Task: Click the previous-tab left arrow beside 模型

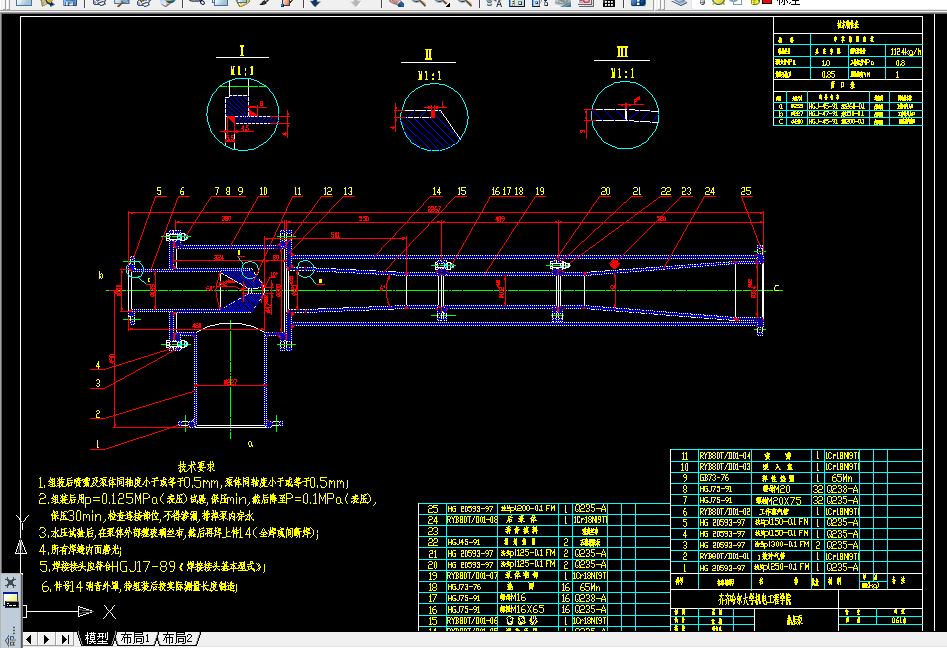Action: [30, 638]
